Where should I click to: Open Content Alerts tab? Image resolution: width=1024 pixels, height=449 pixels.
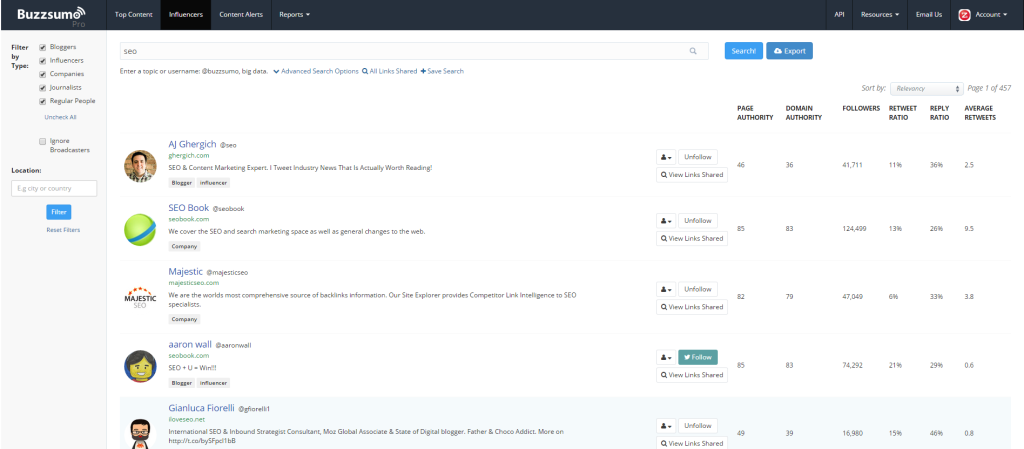coord(241,14)
